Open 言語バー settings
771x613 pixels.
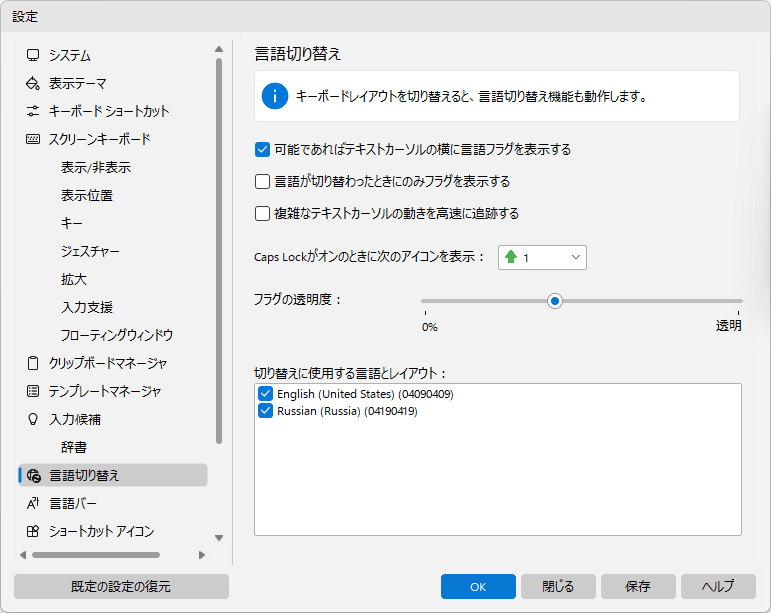click(73, 504)
